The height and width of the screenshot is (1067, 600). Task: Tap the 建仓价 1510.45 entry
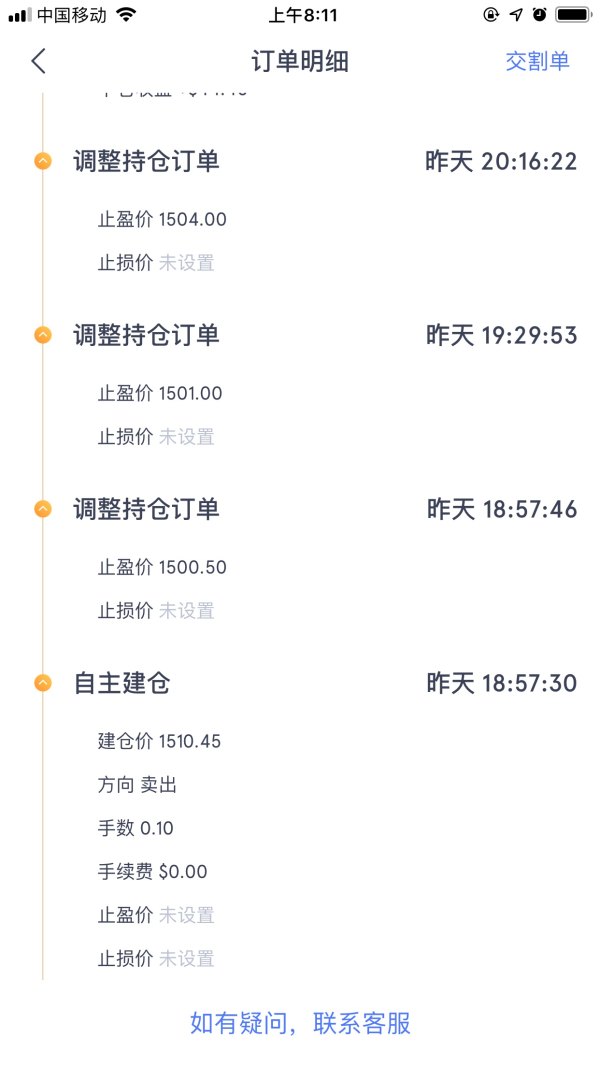(159, 741)
